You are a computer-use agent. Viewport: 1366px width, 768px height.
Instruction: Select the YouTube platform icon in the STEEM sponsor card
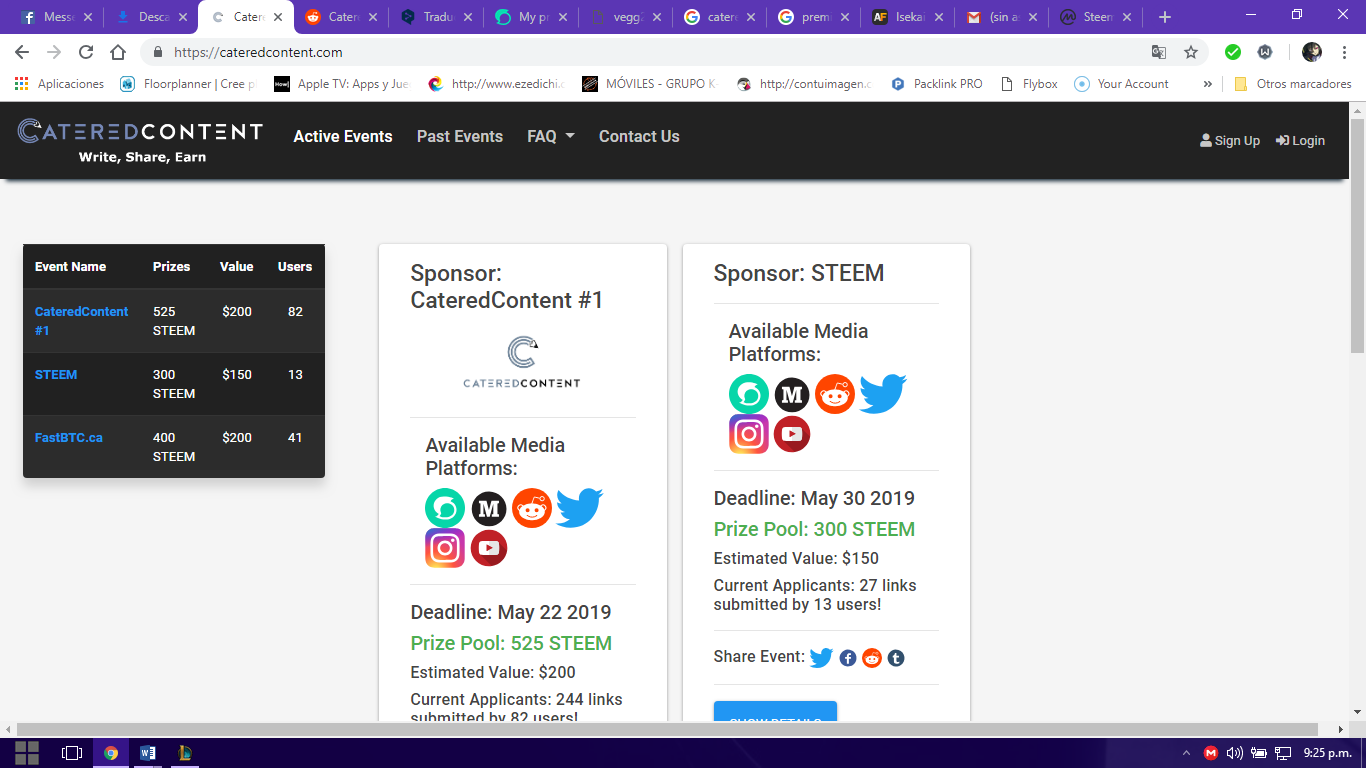792,434
